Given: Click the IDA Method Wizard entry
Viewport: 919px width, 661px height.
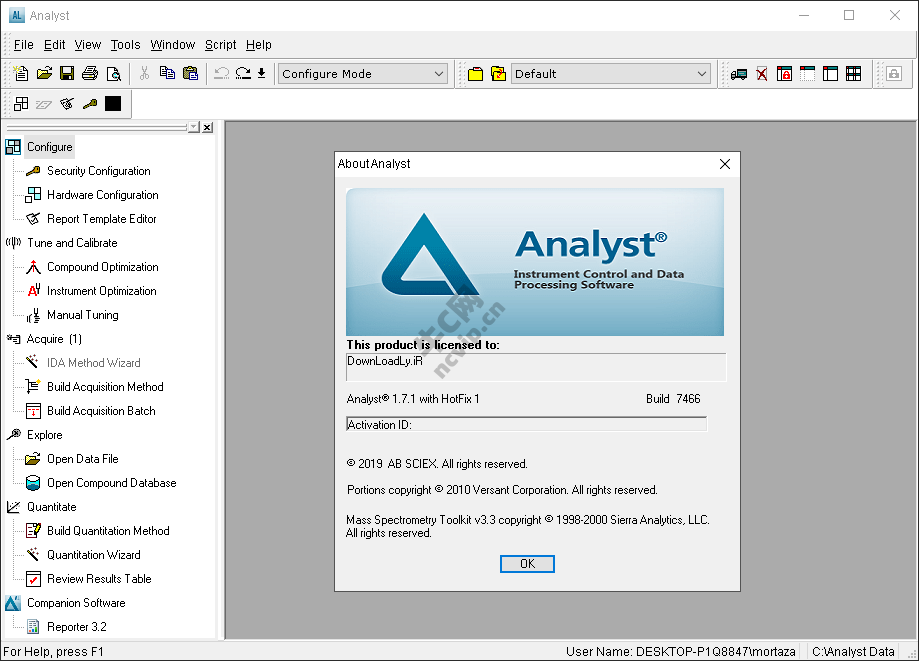Looking at the screenshot, I should [94, 363].
